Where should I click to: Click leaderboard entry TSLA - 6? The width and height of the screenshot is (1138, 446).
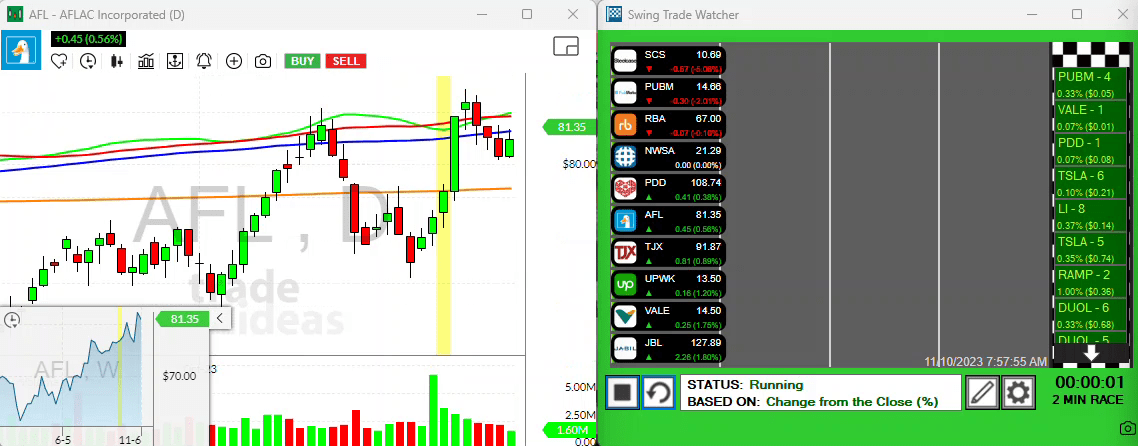coord(1090,183)
